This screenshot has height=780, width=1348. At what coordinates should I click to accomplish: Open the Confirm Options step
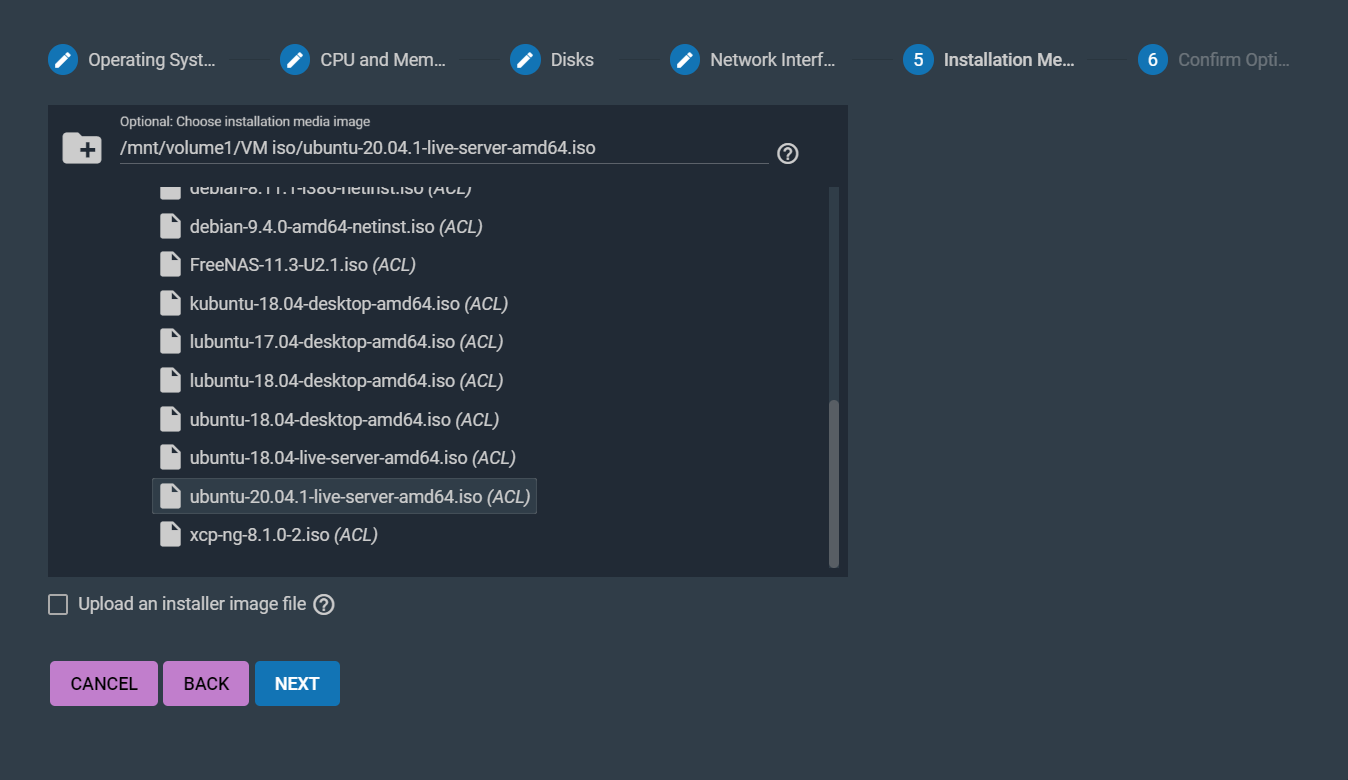pos(1152,59)
